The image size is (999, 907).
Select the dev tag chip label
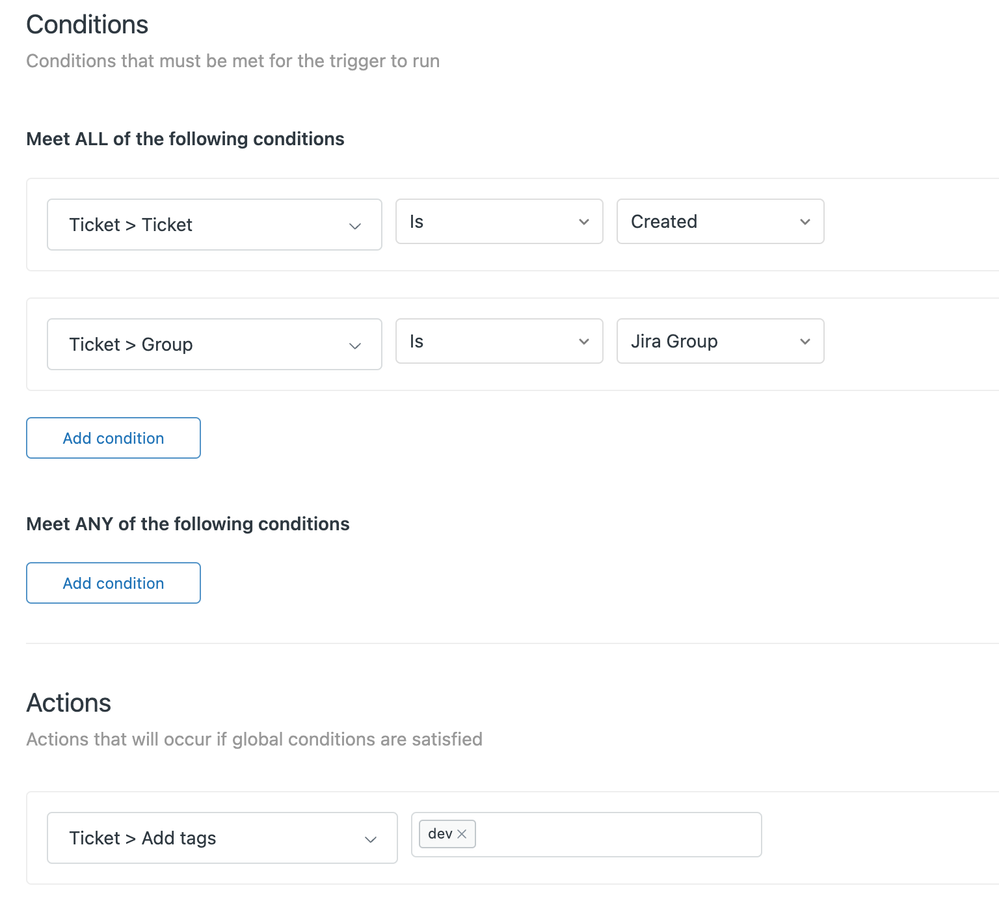click(440, 834)
